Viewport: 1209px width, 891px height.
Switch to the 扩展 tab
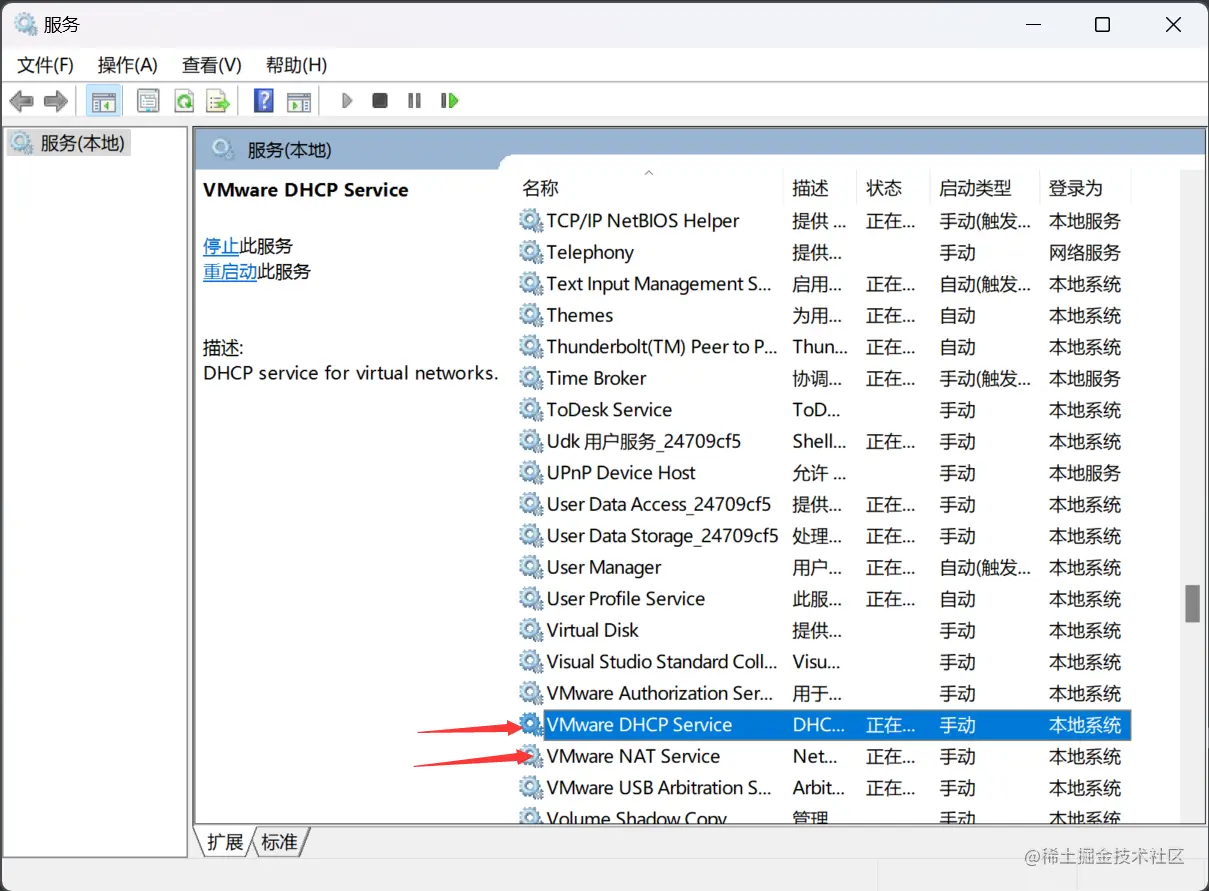(x=225, y=842)
